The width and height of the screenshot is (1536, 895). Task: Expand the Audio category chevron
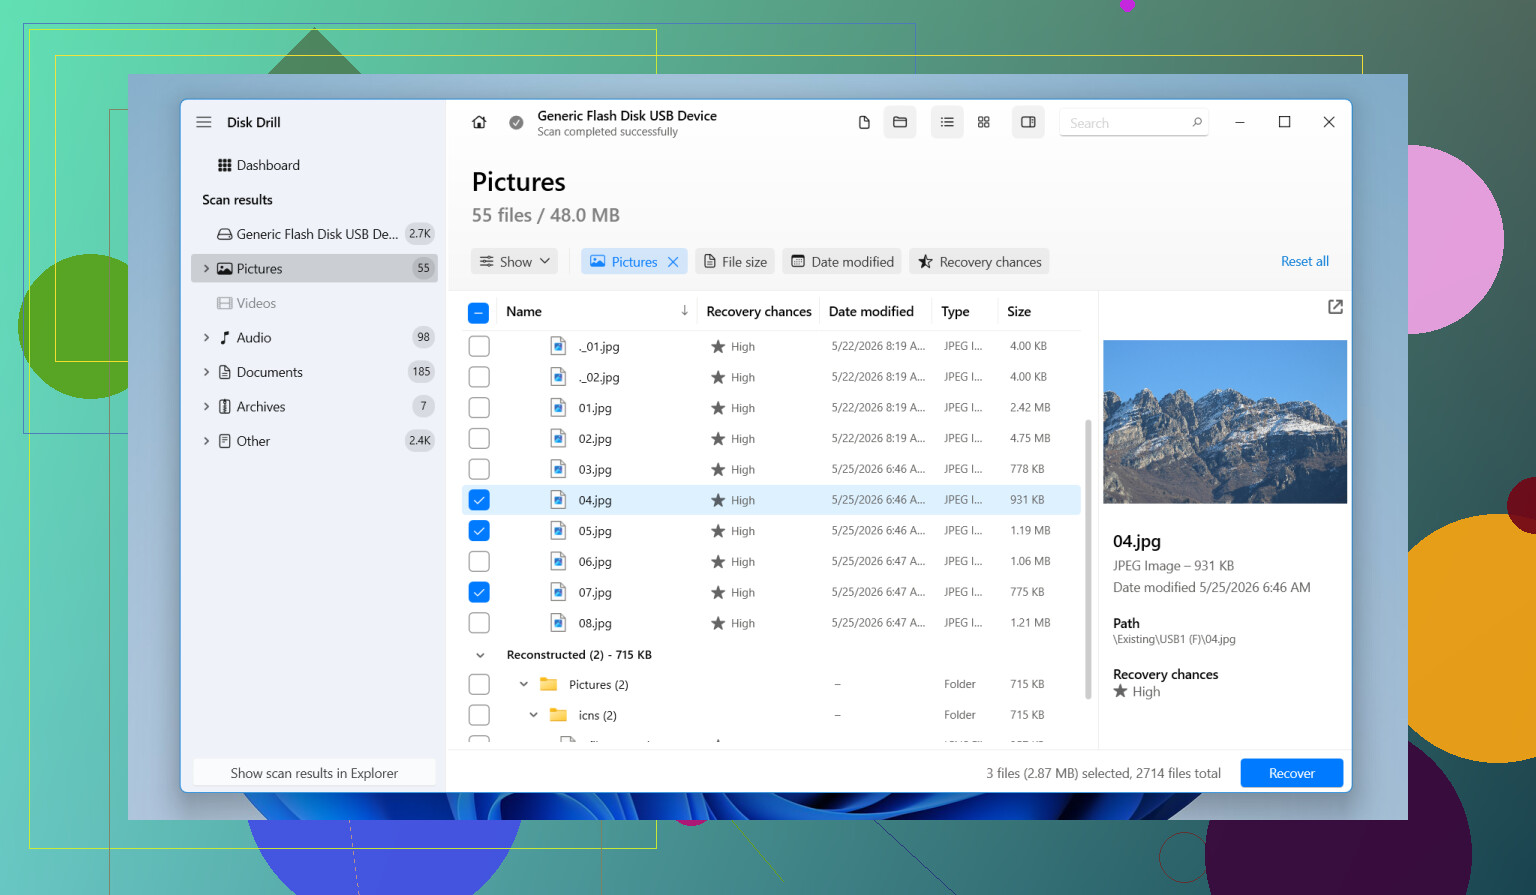[206, 338]
